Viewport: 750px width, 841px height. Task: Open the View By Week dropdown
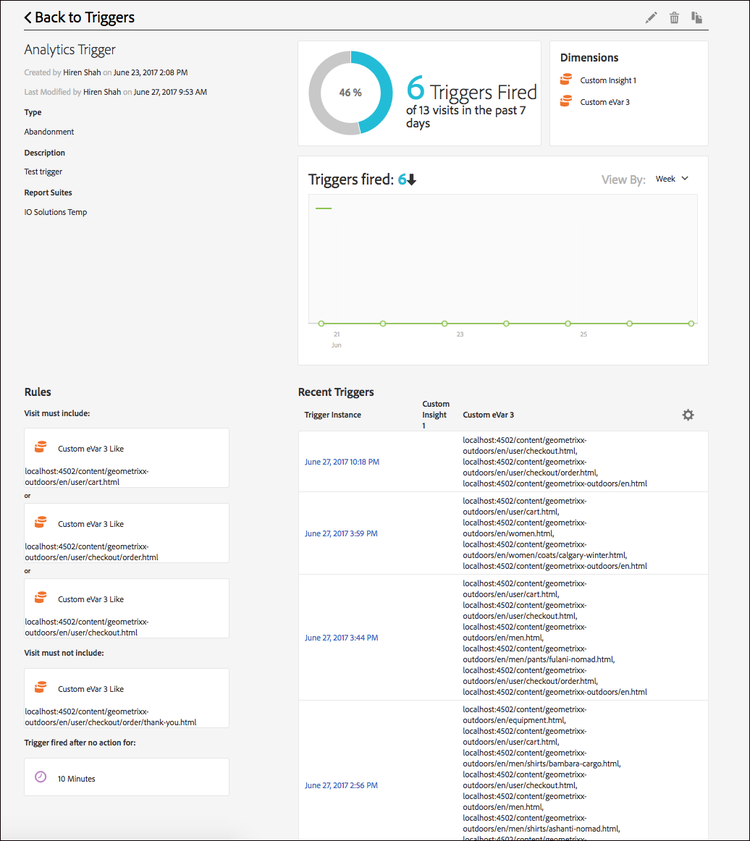672,179
